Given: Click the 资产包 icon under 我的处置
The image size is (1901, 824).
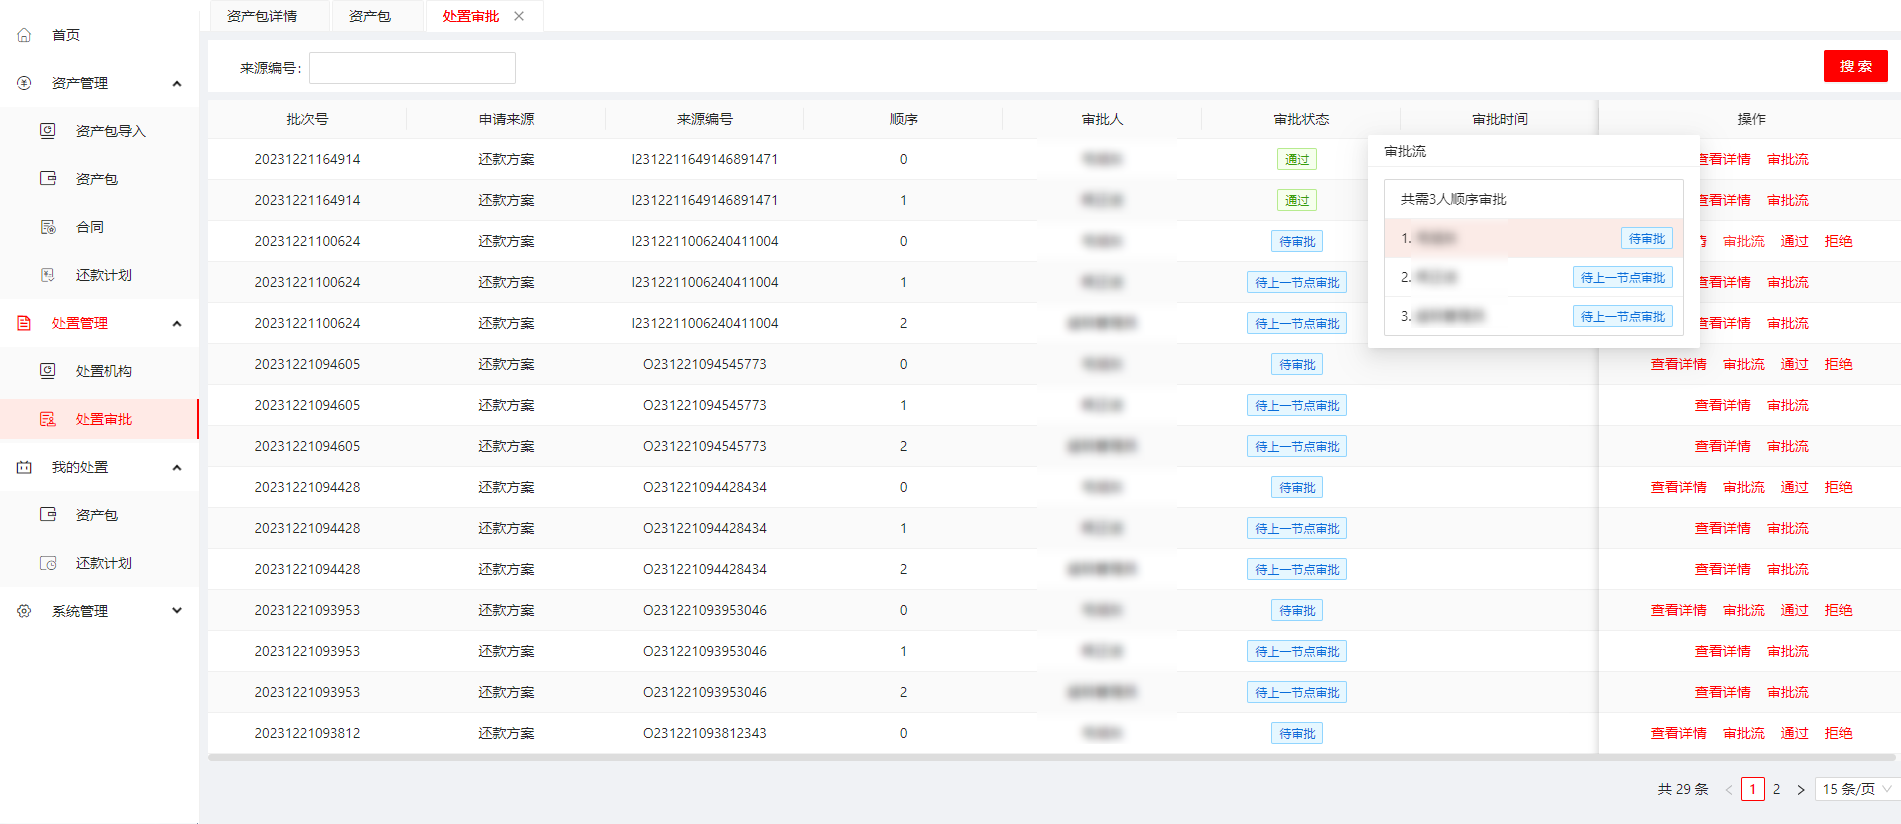Looking at the screenshot, I should pyautogui.click(x=47, y=514).
